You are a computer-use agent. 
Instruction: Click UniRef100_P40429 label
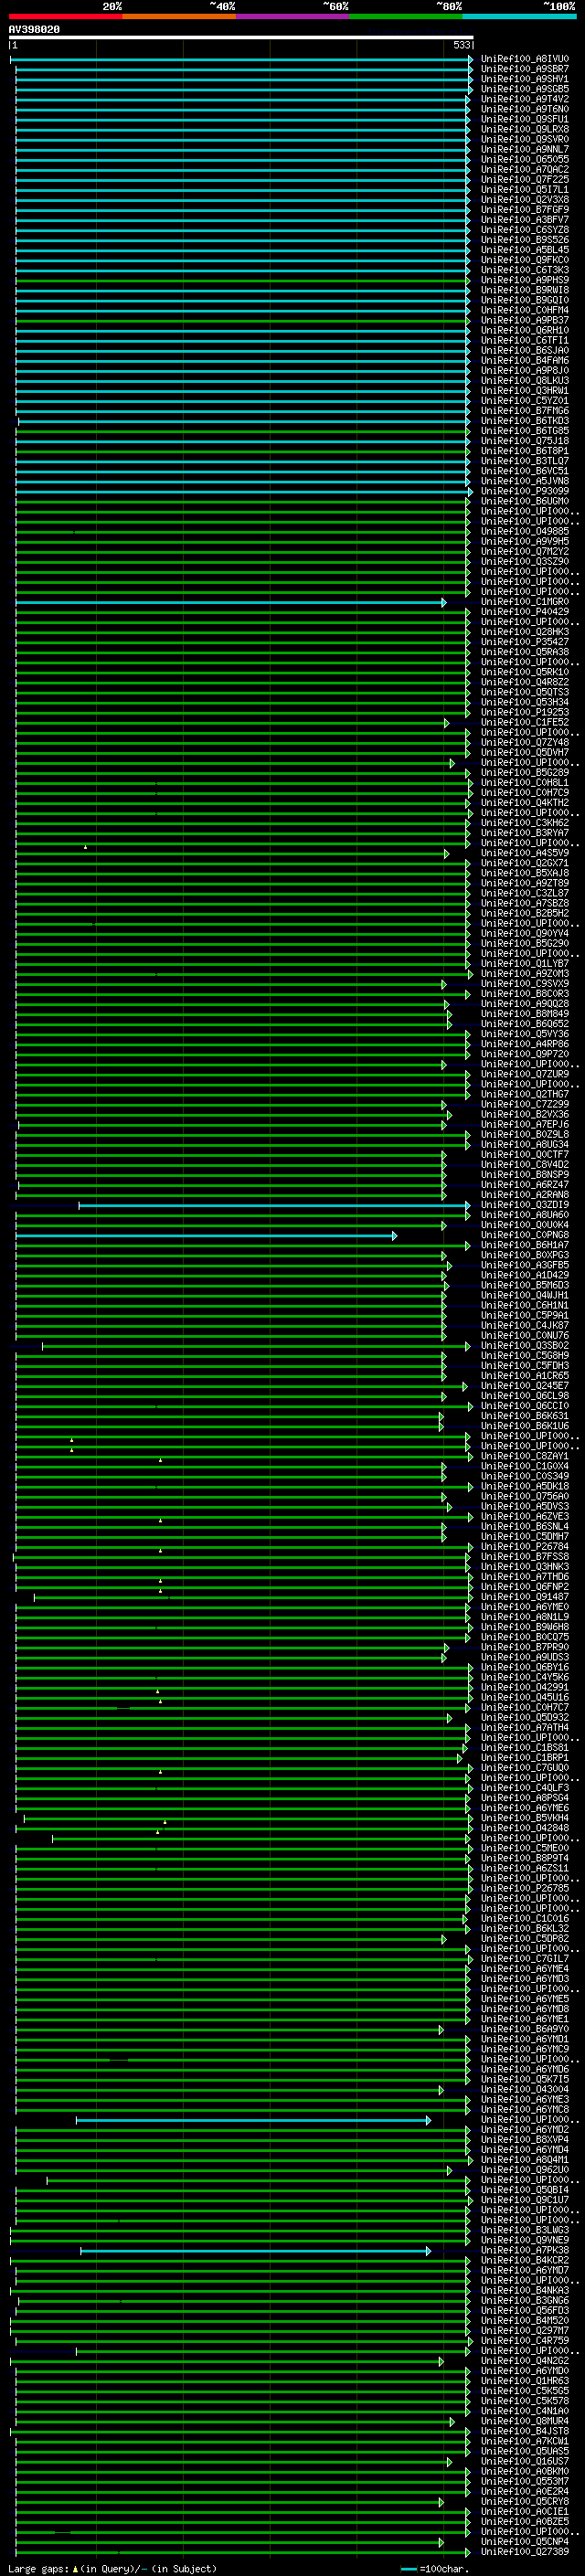tap(524, 612)
